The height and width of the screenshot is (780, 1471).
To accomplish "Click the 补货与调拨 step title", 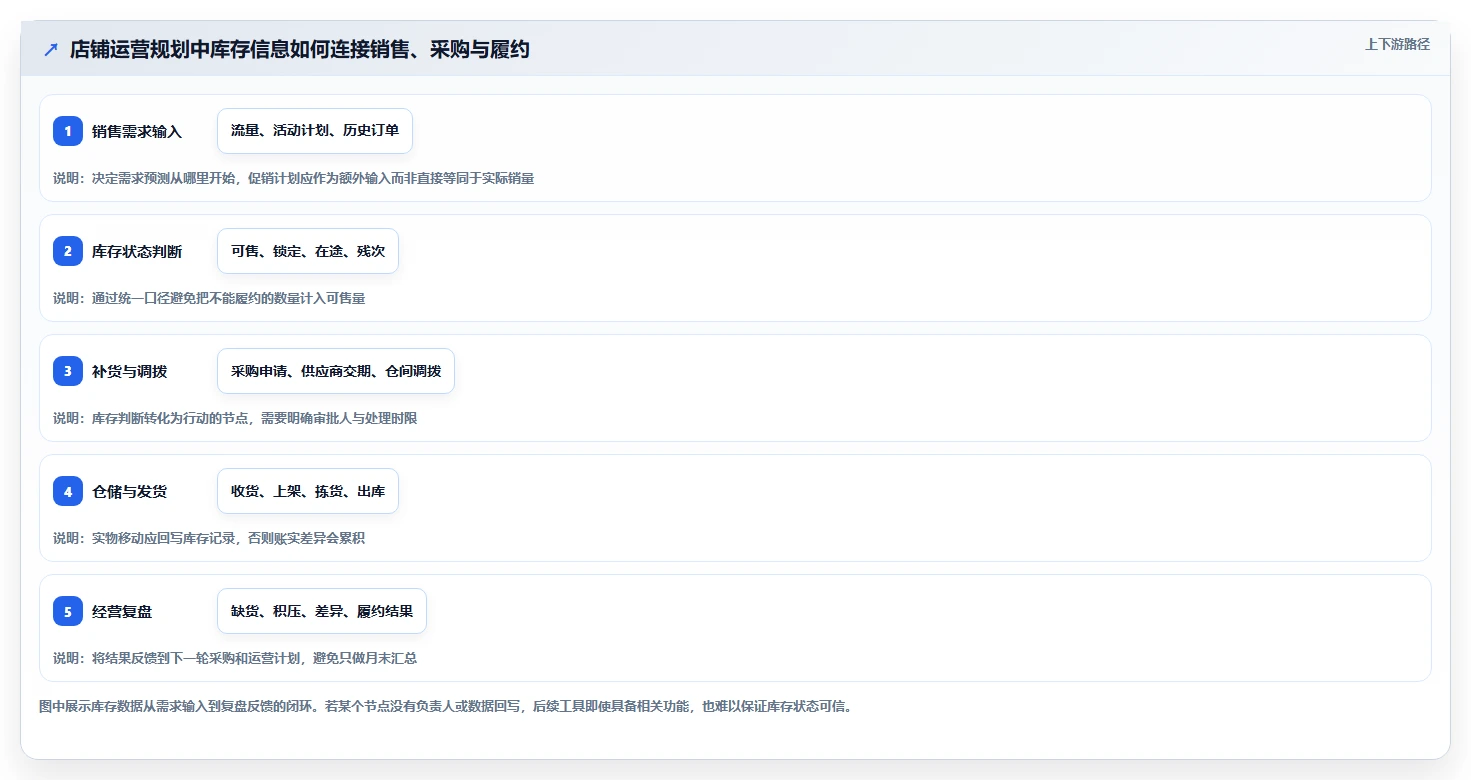I will click(x=130, y=371).
